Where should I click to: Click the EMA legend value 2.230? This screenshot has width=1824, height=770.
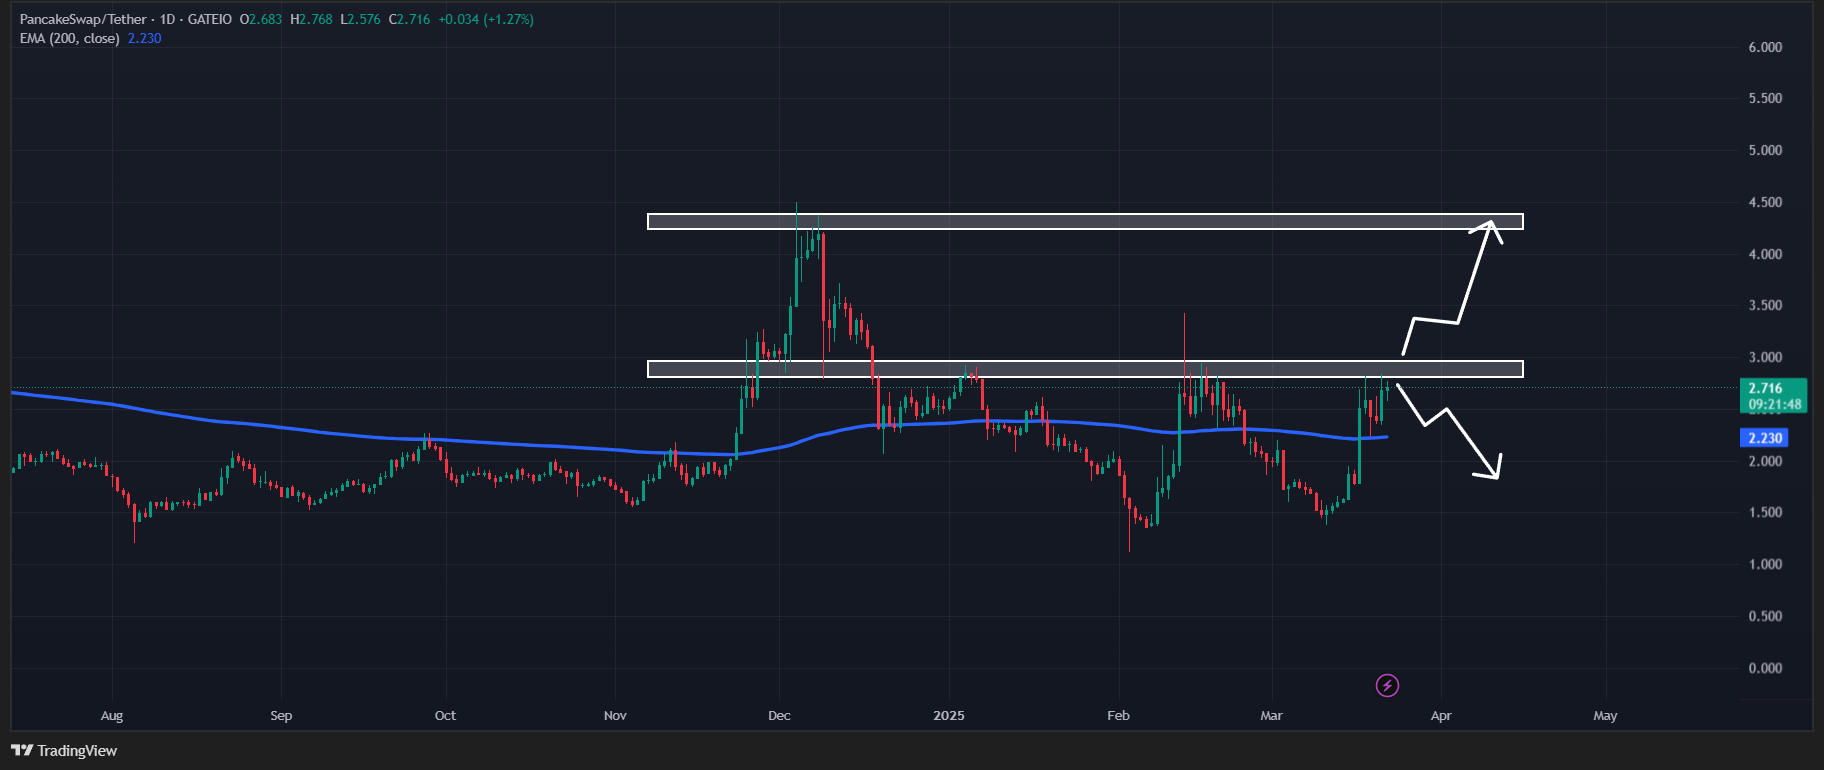[x=145, y=38]
